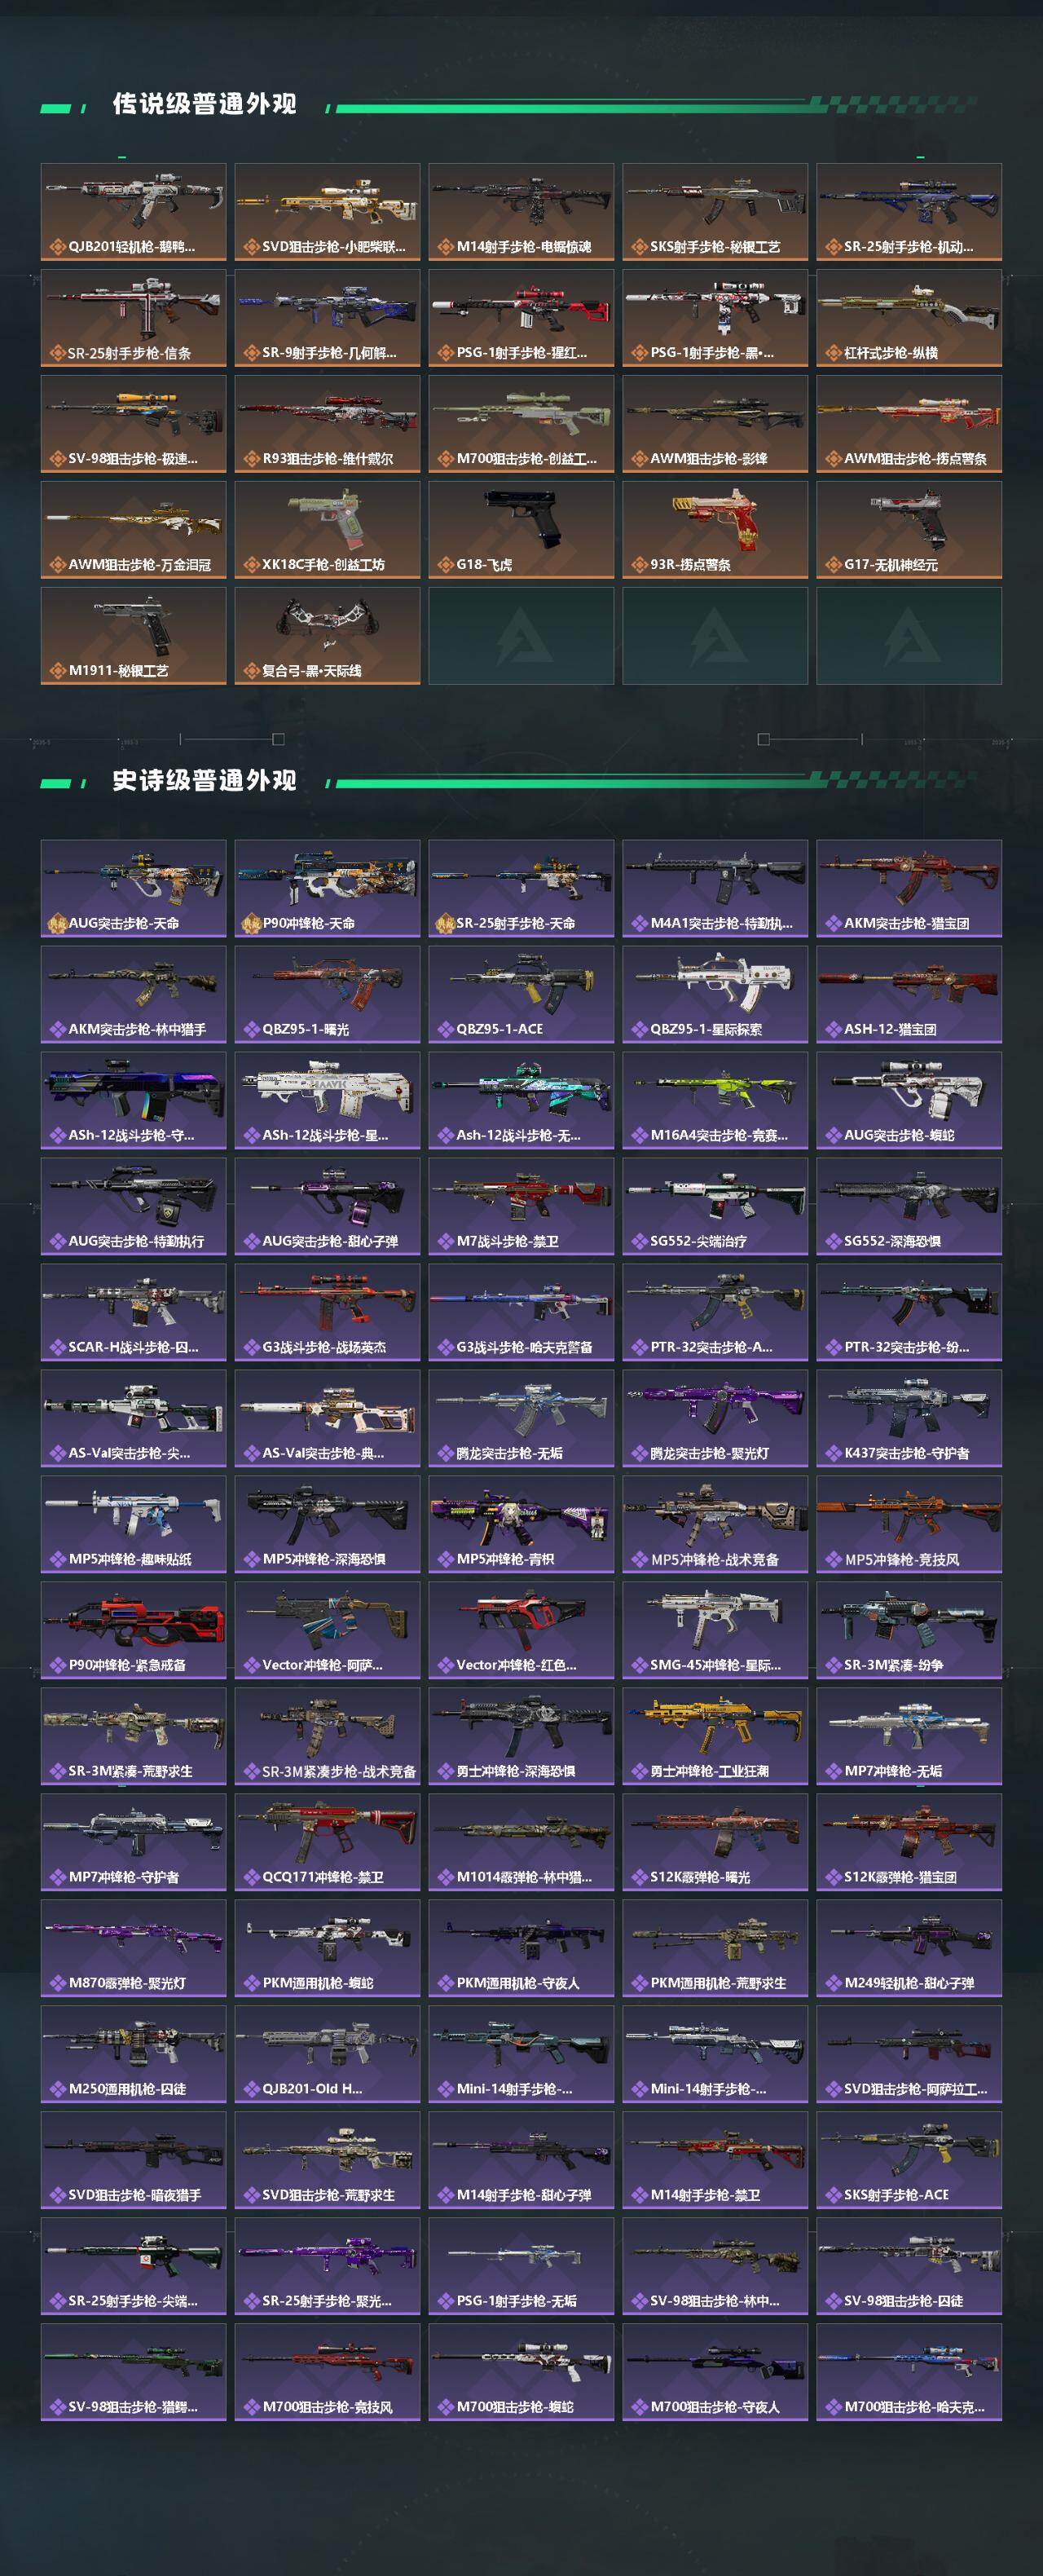Select the M7战斗步枪-禁卫 skin

point(521,1206)
